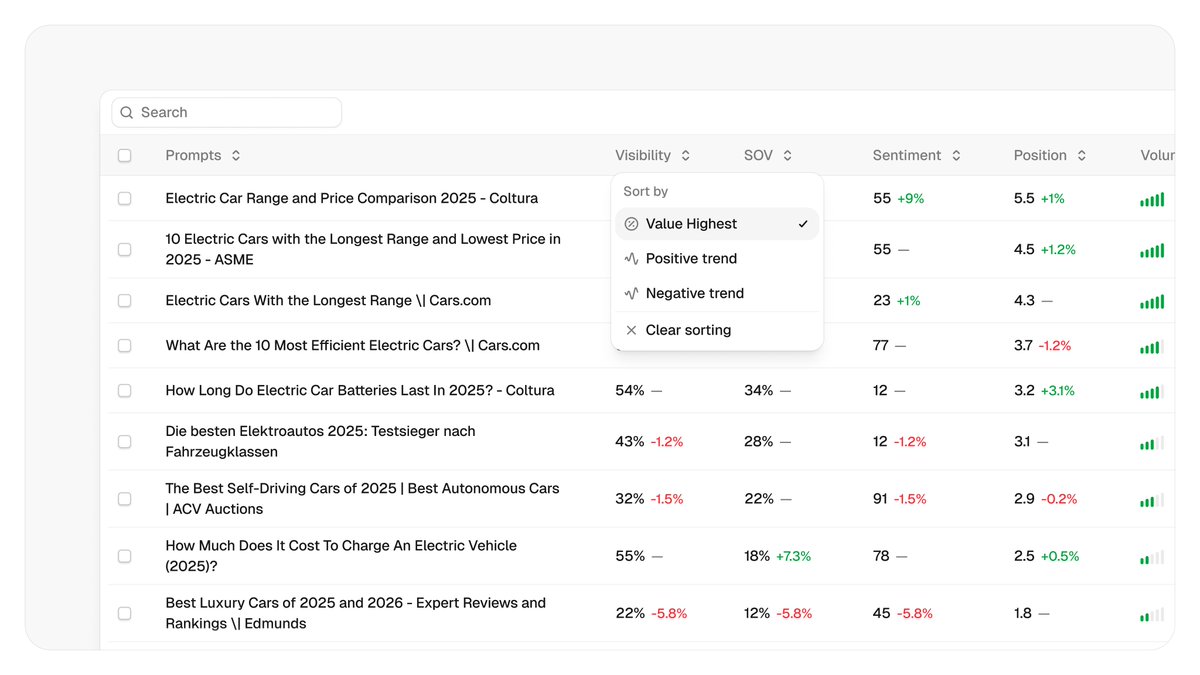Check the Best Self-Driving Cars row
The image size is (1200, 675).
125,499
